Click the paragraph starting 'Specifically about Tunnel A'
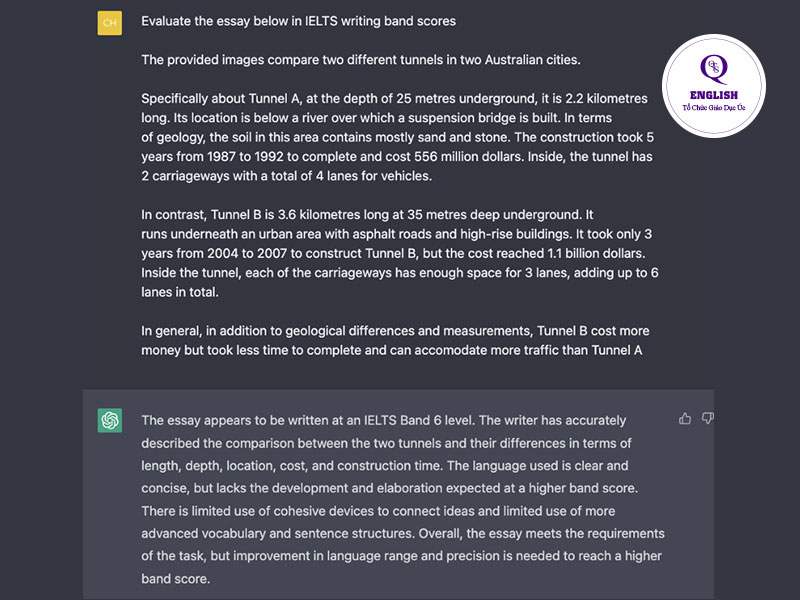This screenshot has width=800, height=600. (x=397, y=137)
